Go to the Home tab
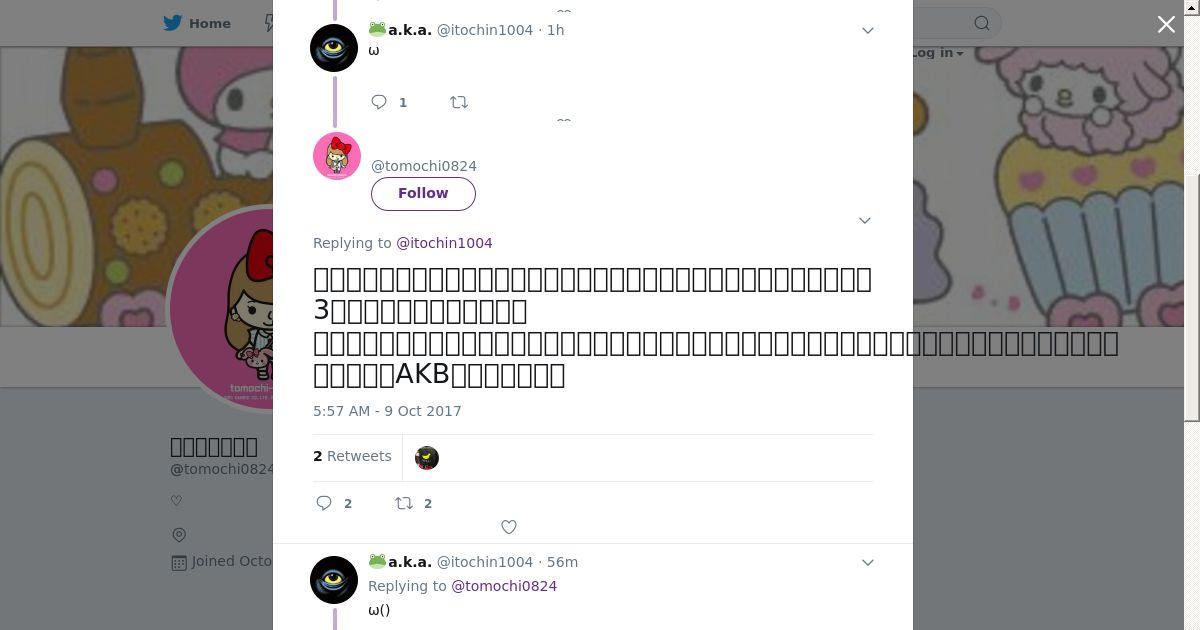Viewport: 1200px width, 630px height. pos(198,23)
